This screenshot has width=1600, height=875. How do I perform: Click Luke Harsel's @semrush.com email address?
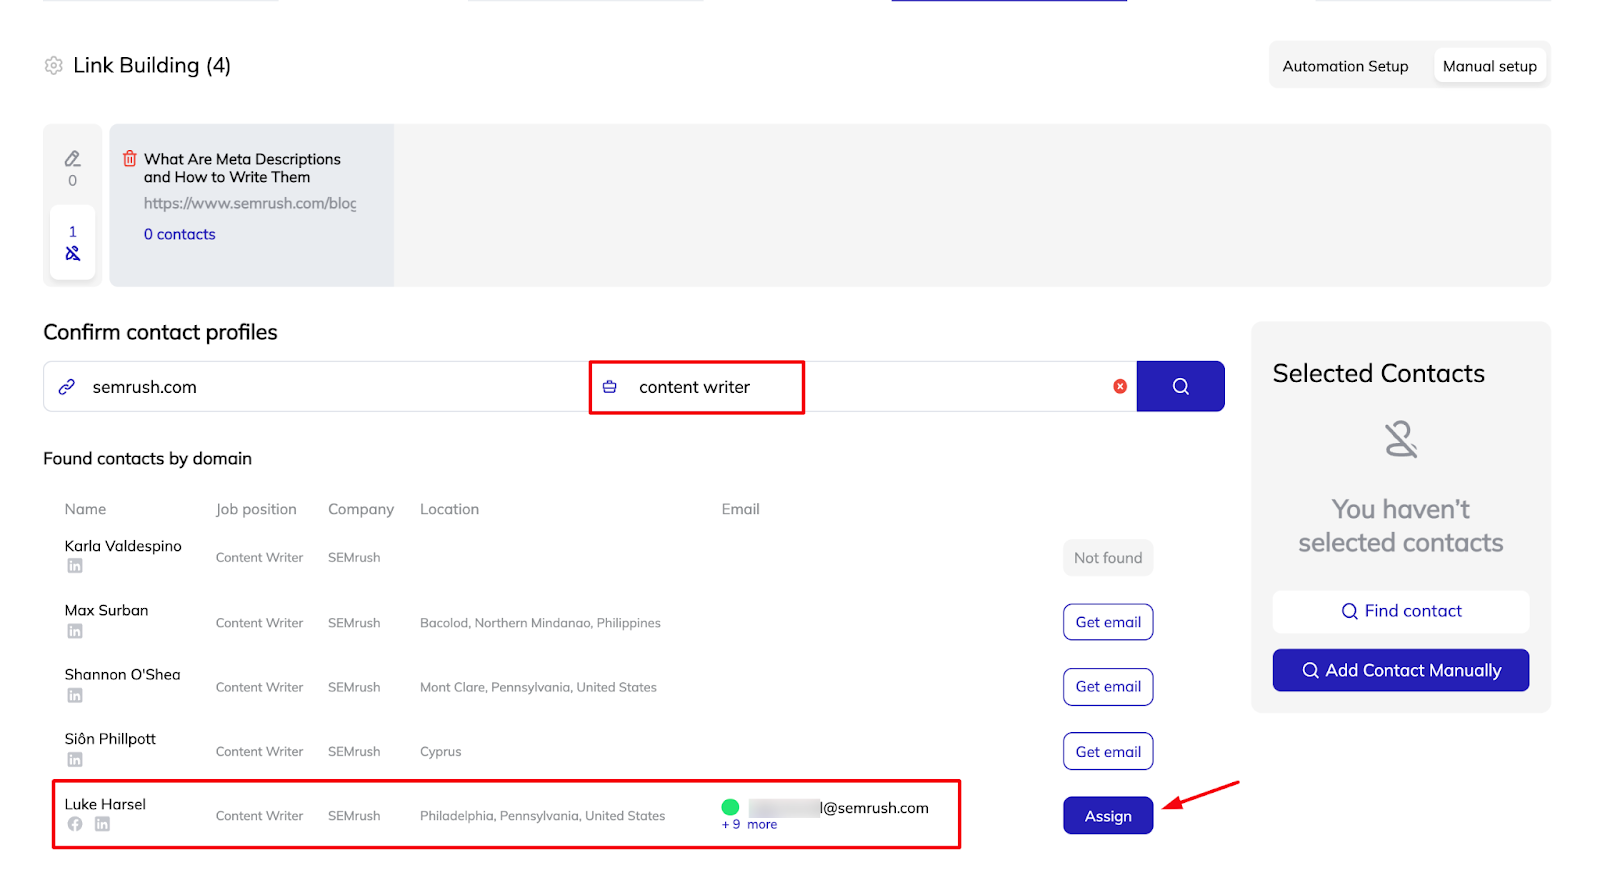(x=839, y=808)
